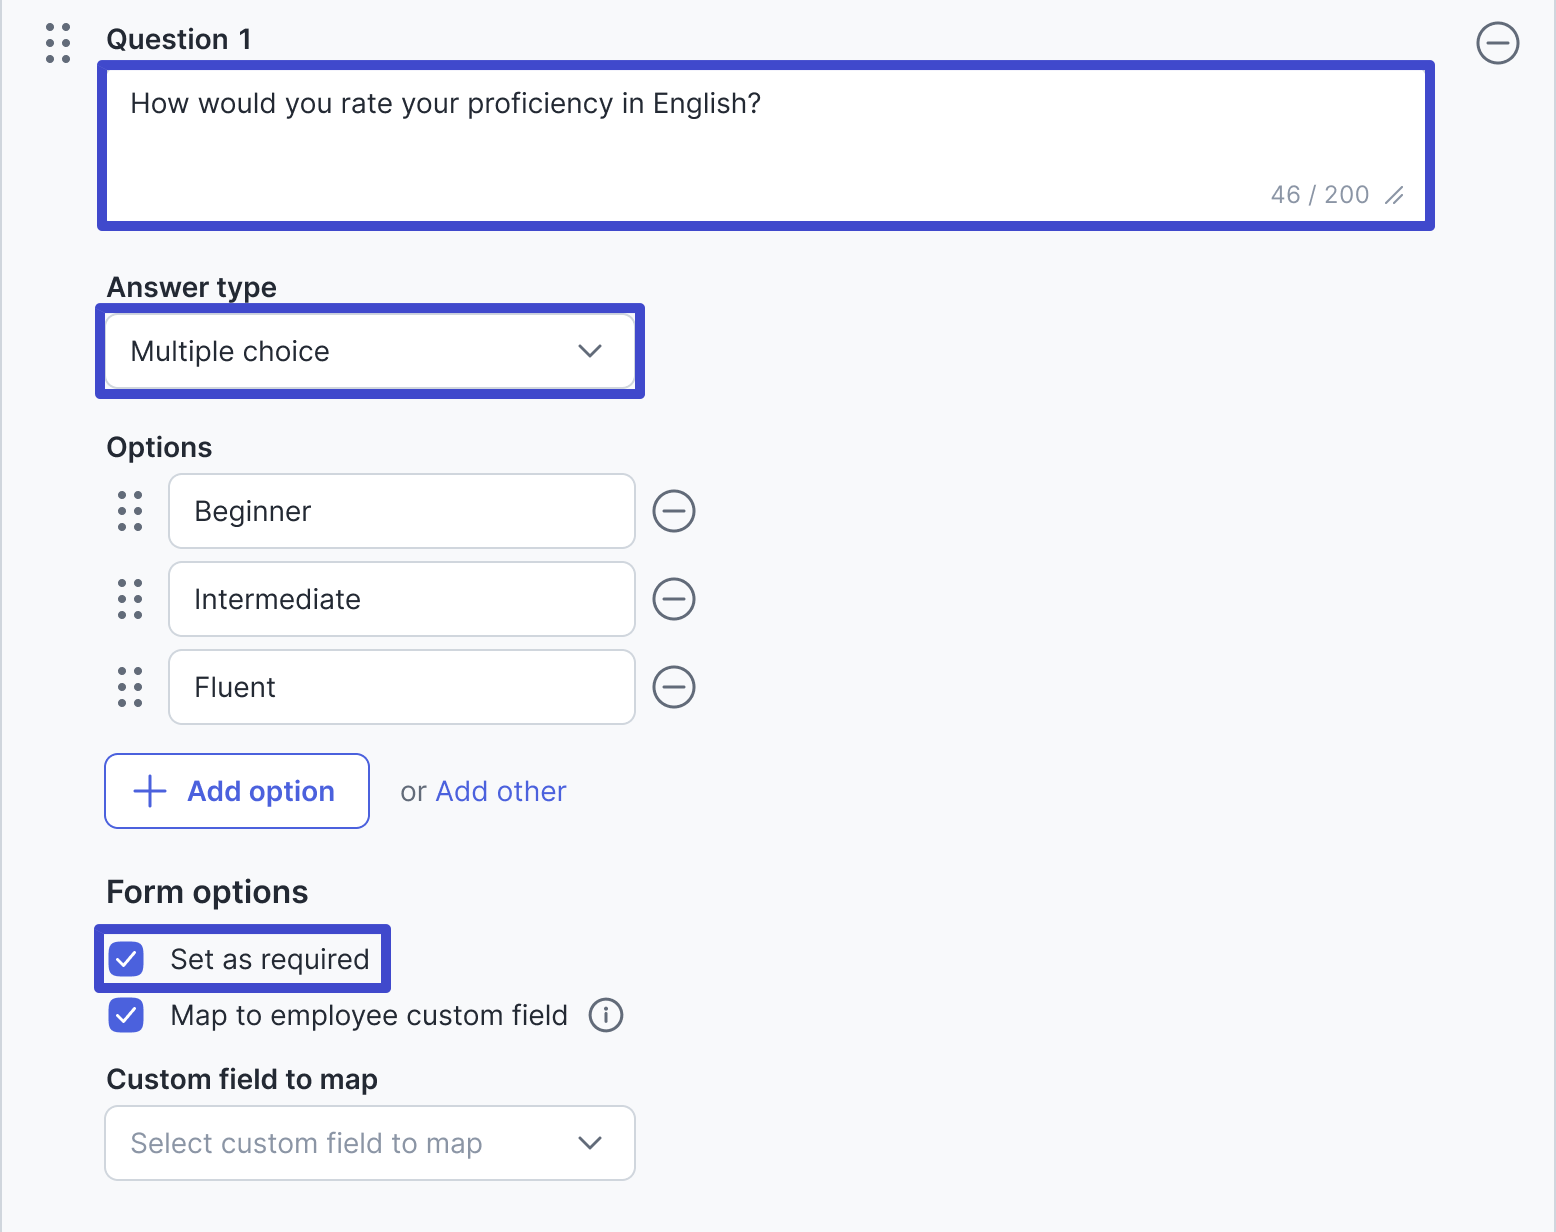Click the Beginner option text field
This screenshot has width=1556, height=1232.
[x=402, y=511]
